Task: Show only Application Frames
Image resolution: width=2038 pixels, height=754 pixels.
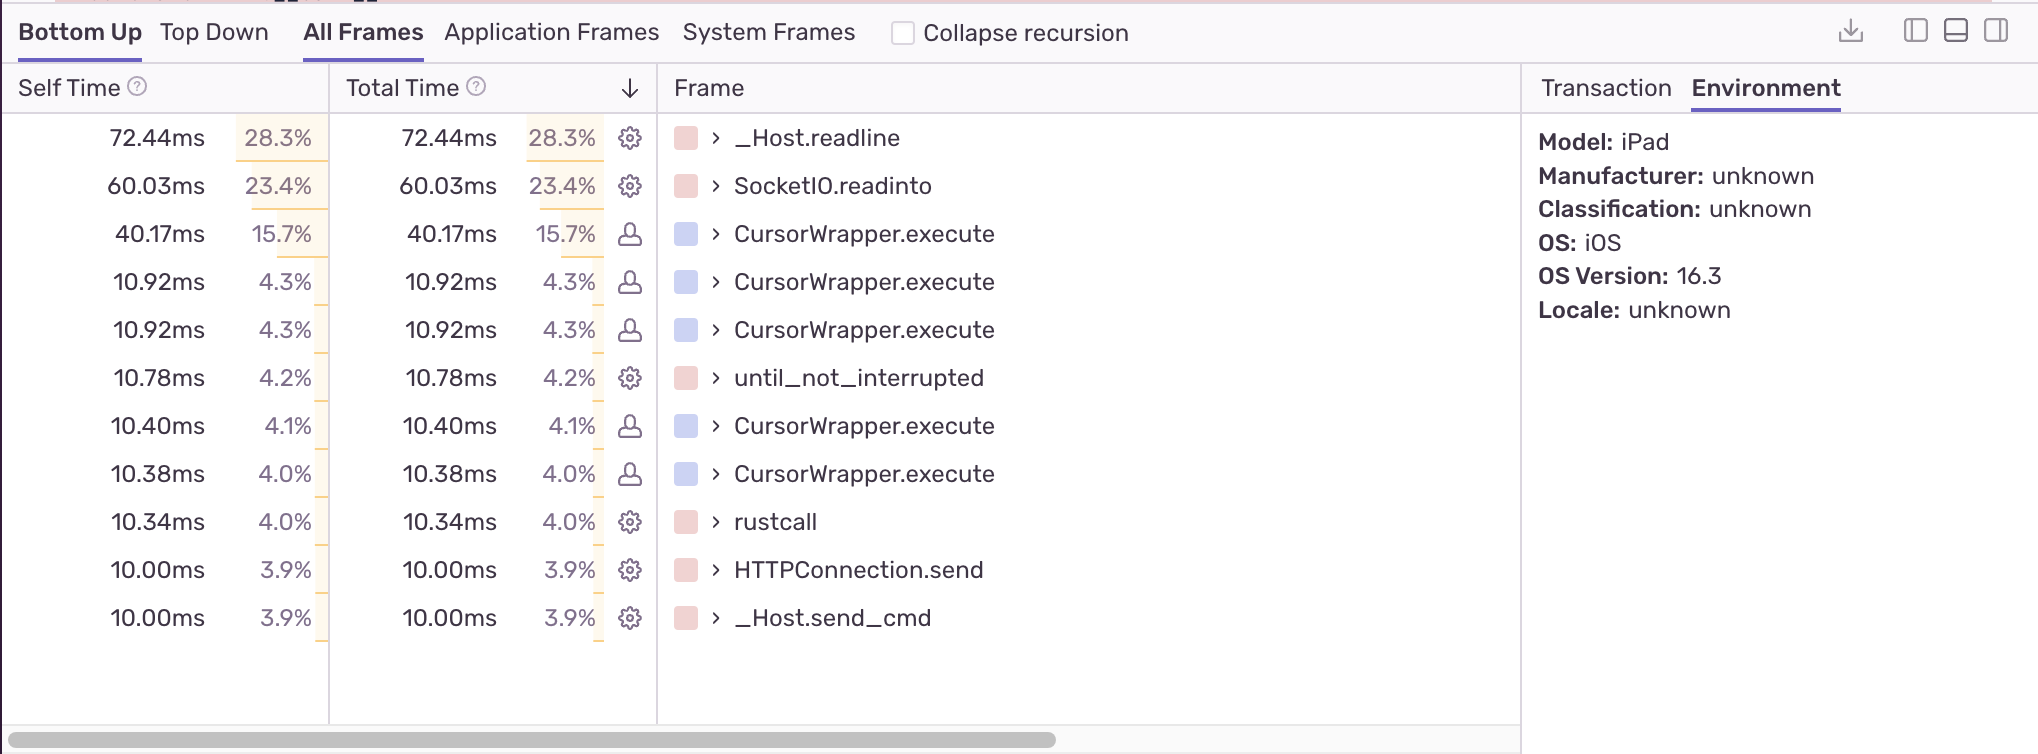Action: coord(551,32)
